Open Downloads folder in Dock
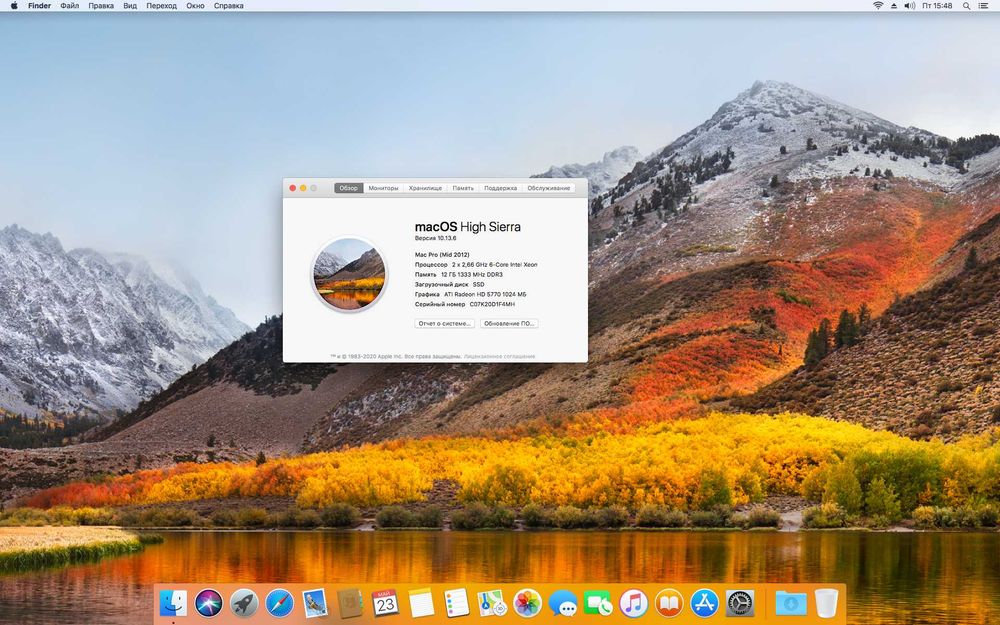This screenshot has height=625, width=1000. click(x=791, y=603)
